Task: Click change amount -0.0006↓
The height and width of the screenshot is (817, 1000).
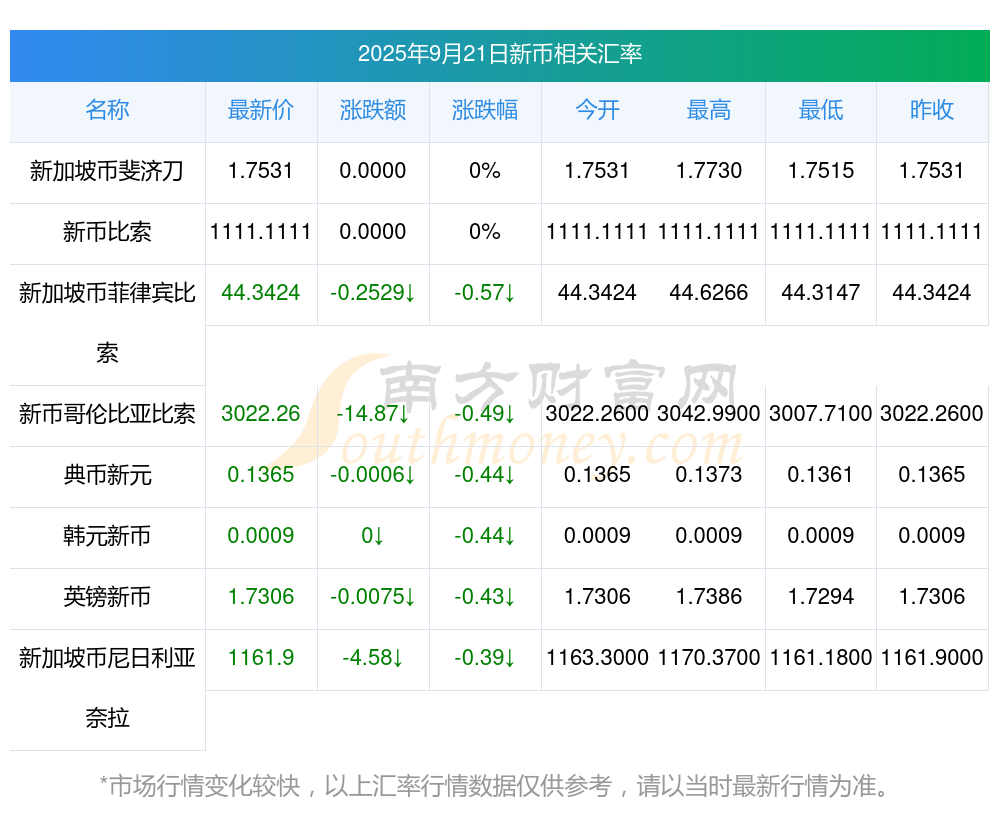Action: tap(373, 475)
